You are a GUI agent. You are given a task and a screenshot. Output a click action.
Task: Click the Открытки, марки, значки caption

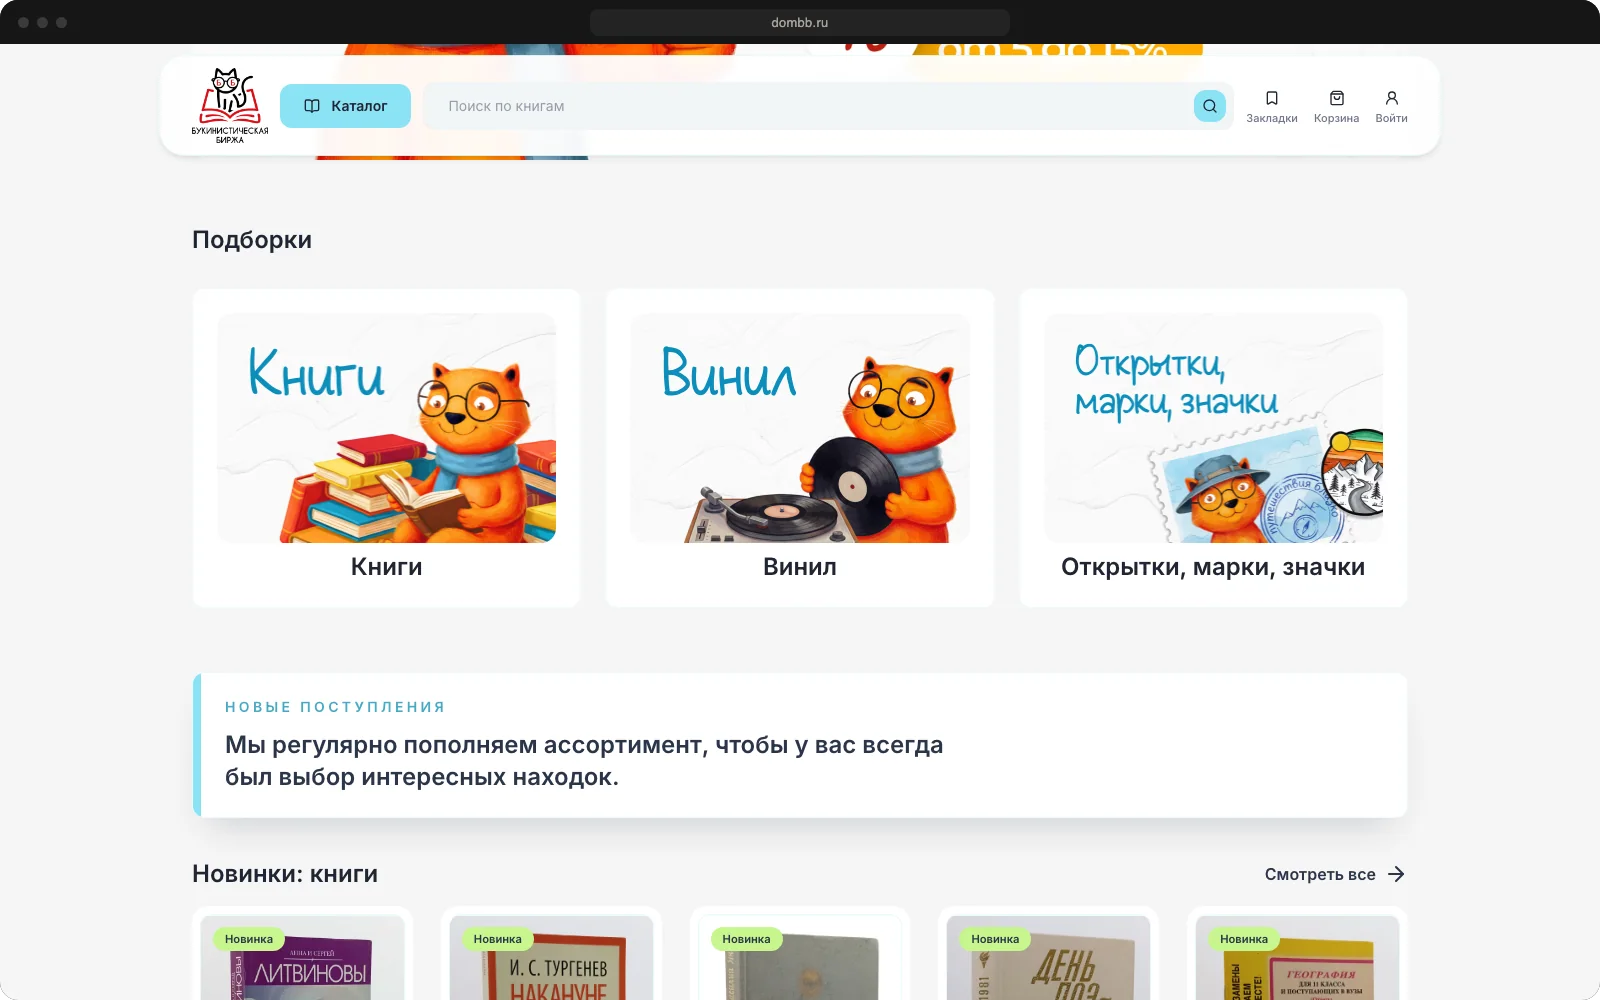tap(1213, 567)
